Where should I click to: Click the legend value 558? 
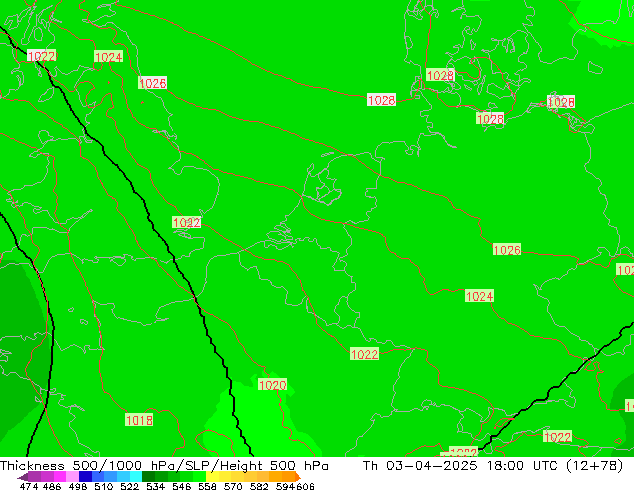click(x=207, y=486)
